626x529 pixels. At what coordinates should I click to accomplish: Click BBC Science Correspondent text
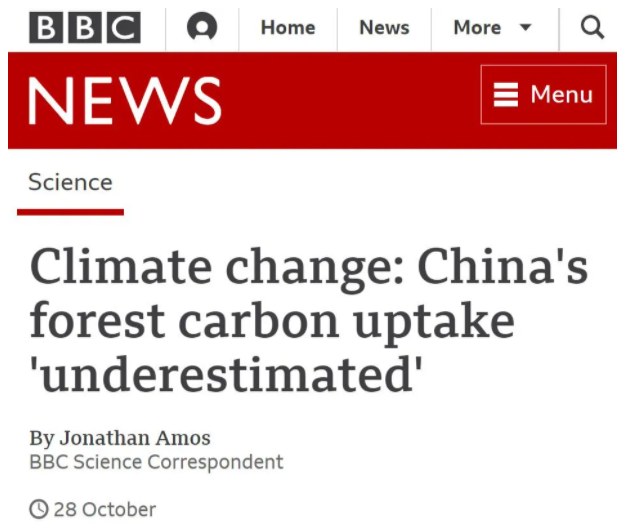(156, 462)
